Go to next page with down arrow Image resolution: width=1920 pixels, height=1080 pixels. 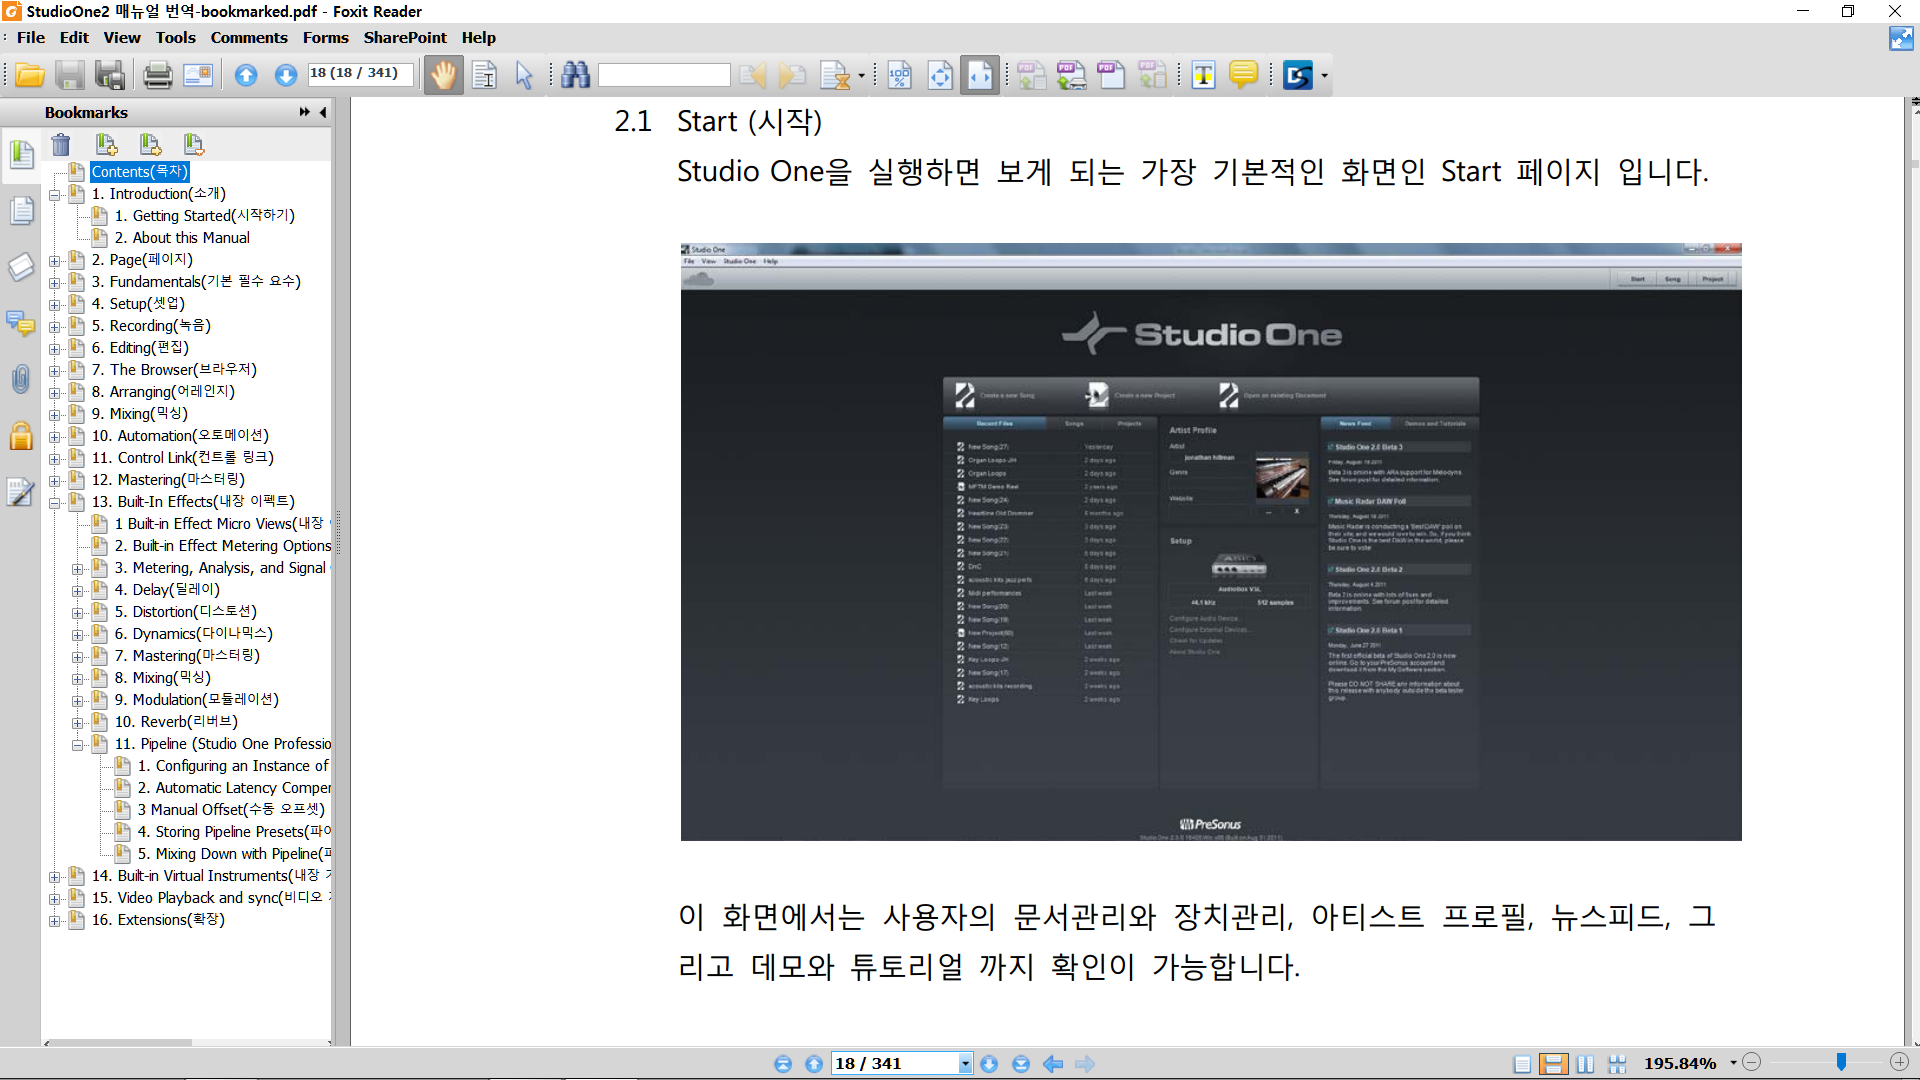tap(286, 75)
